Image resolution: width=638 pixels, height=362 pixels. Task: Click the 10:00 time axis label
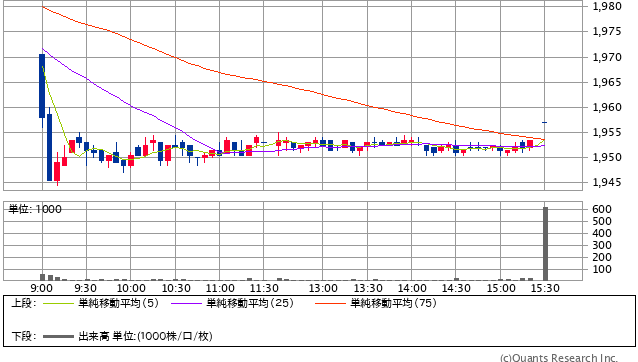point(131,288)
